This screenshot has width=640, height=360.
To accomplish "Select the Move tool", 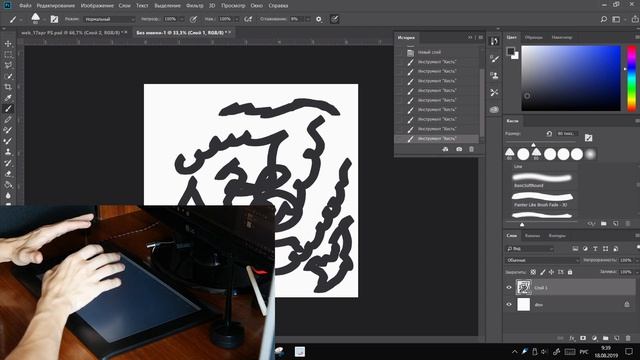I will (x=8, y=44).
